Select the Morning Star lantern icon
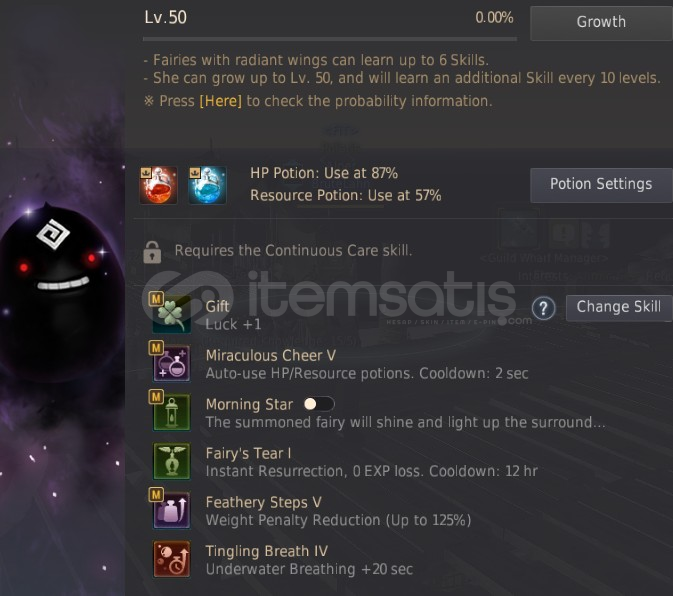The width and height of the screenshot is (673, 596). tap(172, 412)
